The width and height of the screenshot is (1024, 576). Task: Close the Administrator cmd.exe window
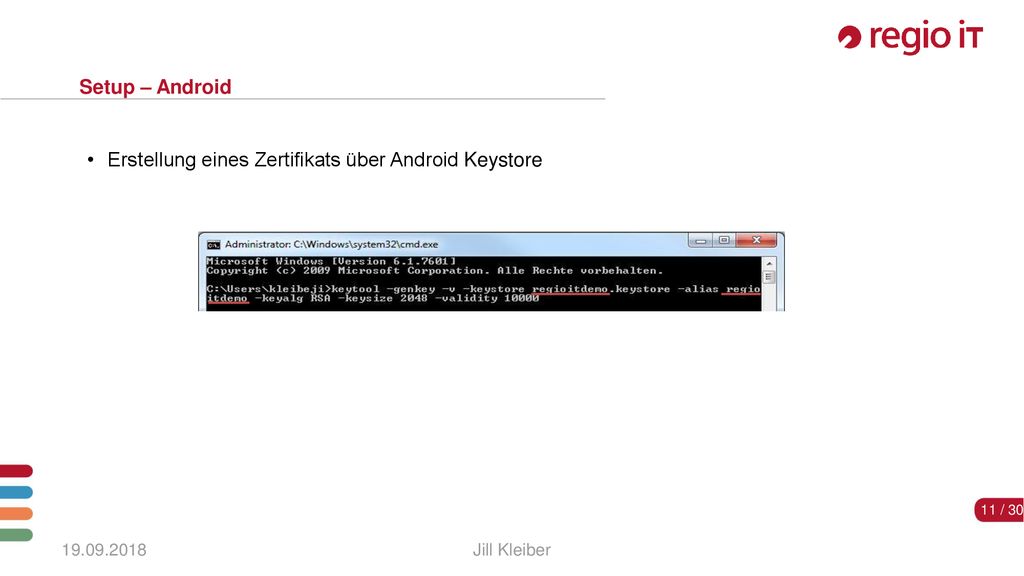(x=756, y=240)
